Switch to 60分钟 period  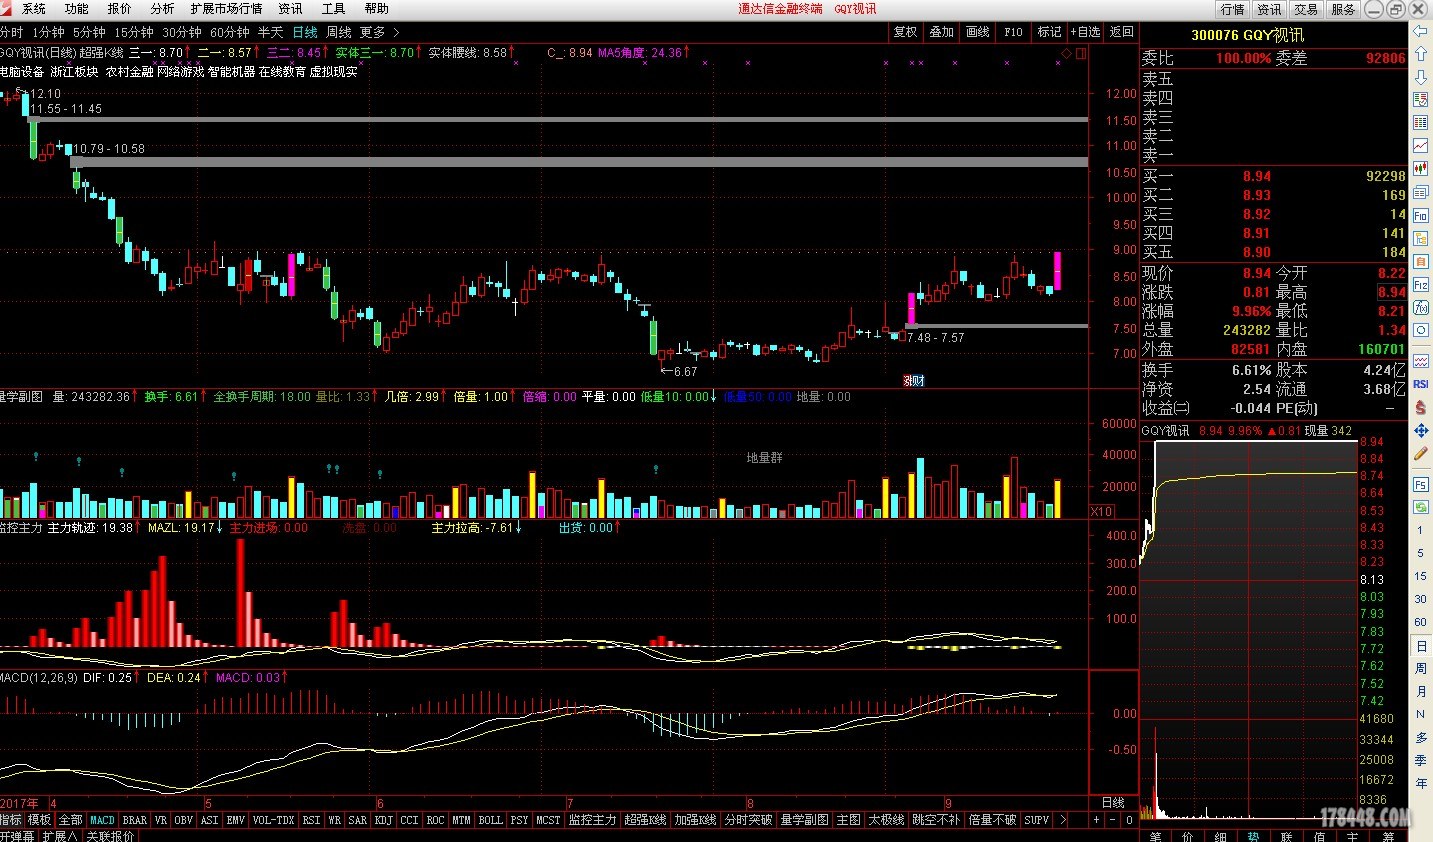(x=230, y=32)
